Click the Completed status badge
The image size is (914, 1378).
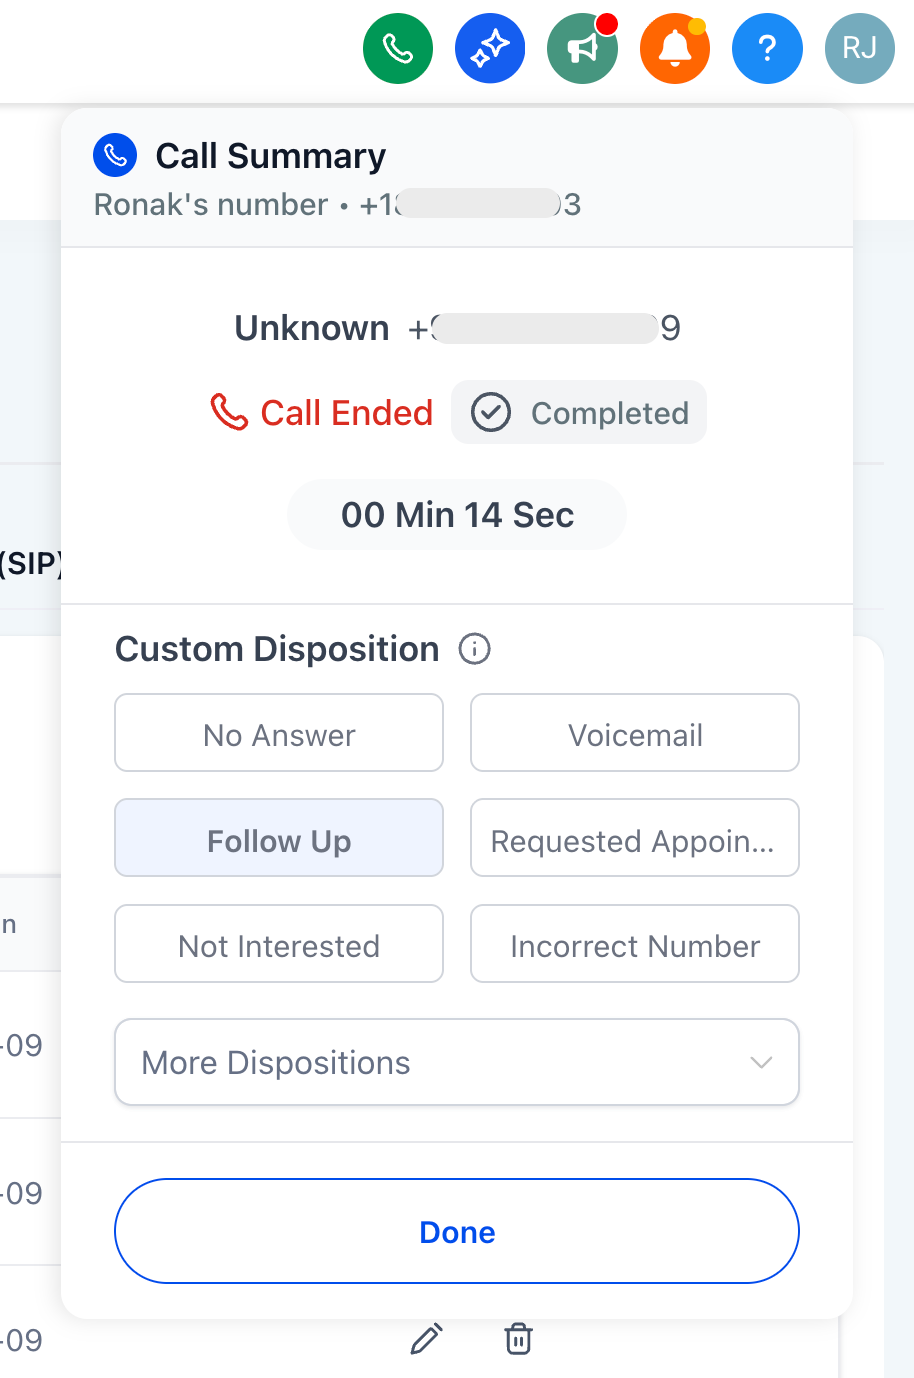579,412
